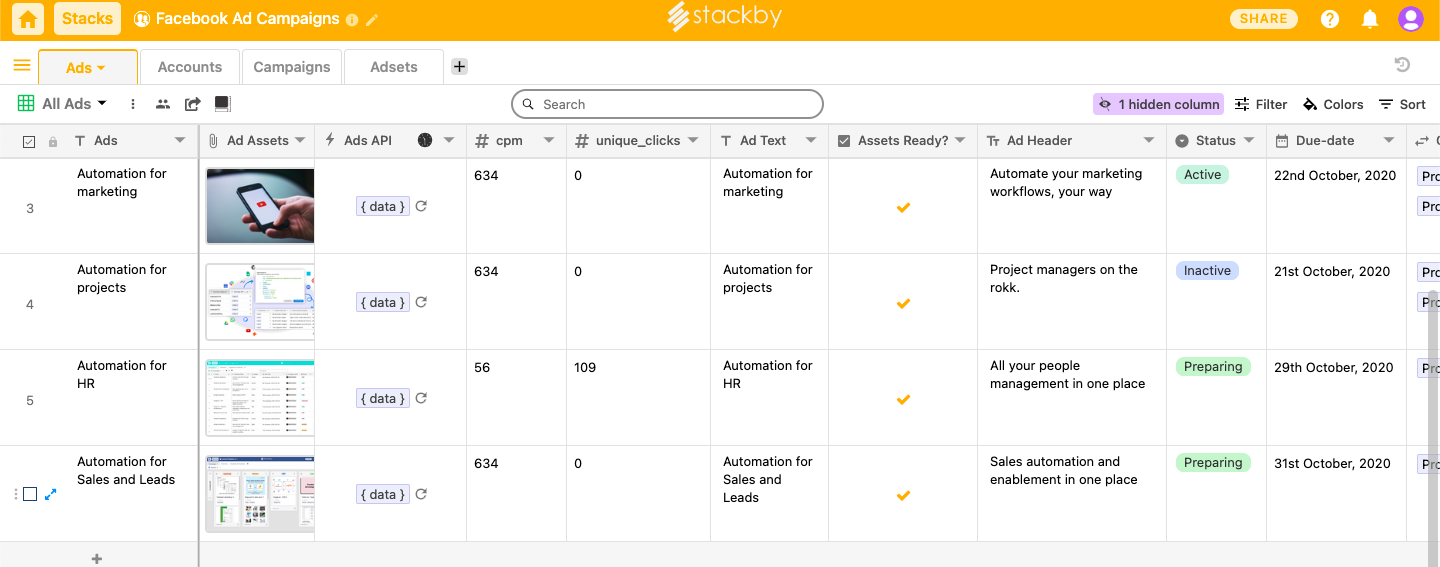1440x567 pixels.
Task: Open the history clock icon
Action: tap(1402, 65)
